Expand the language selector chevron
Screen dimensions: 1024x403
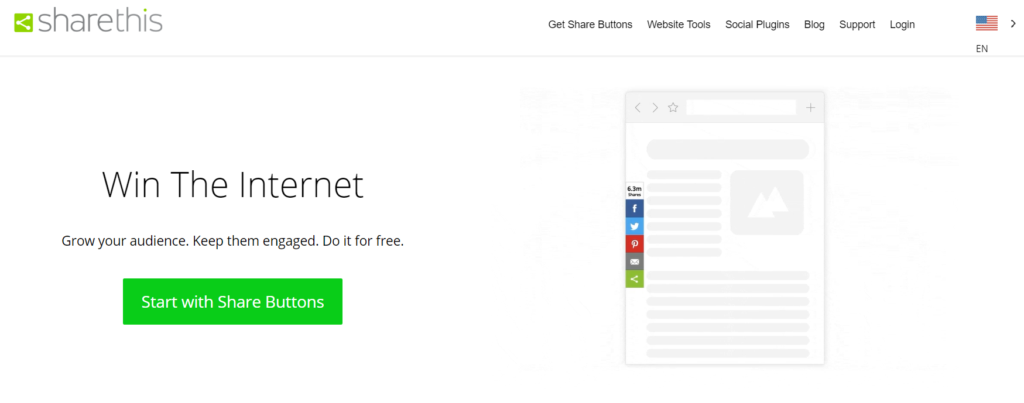(1013, 24)
